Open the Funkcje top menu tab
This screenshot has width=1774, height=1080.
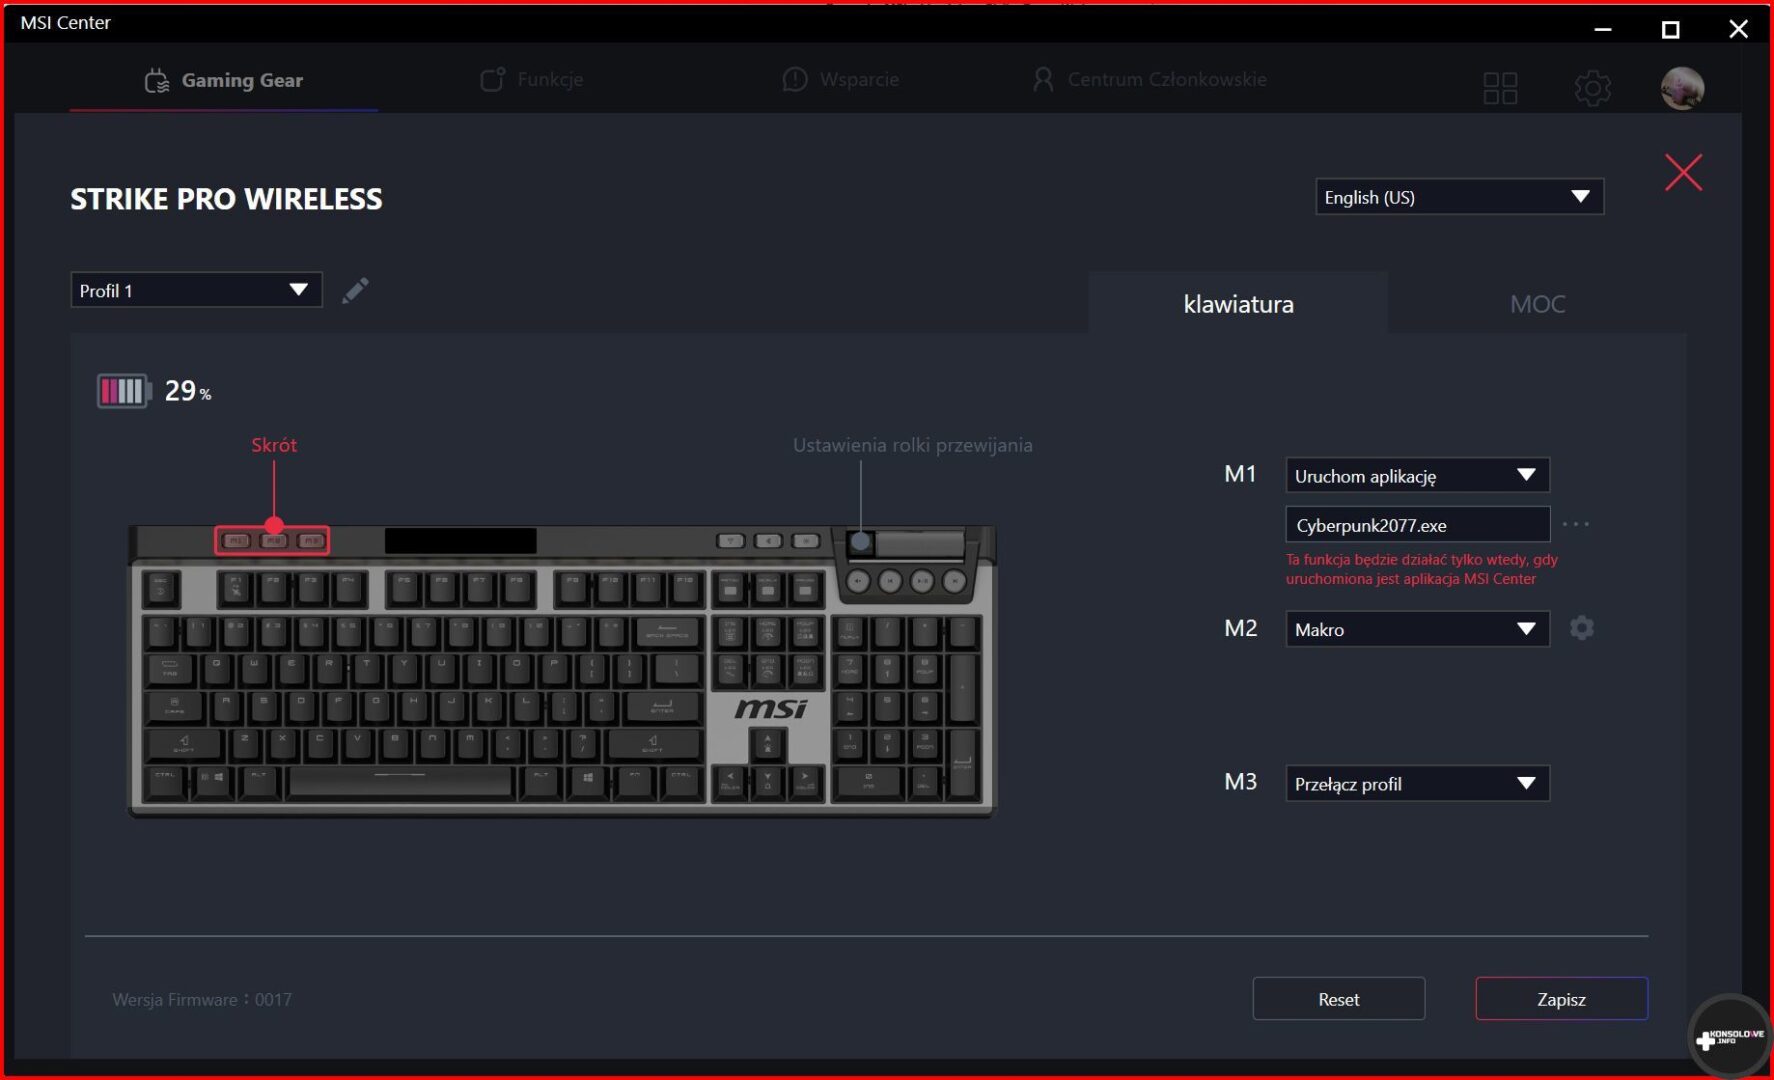click(532, 79)
